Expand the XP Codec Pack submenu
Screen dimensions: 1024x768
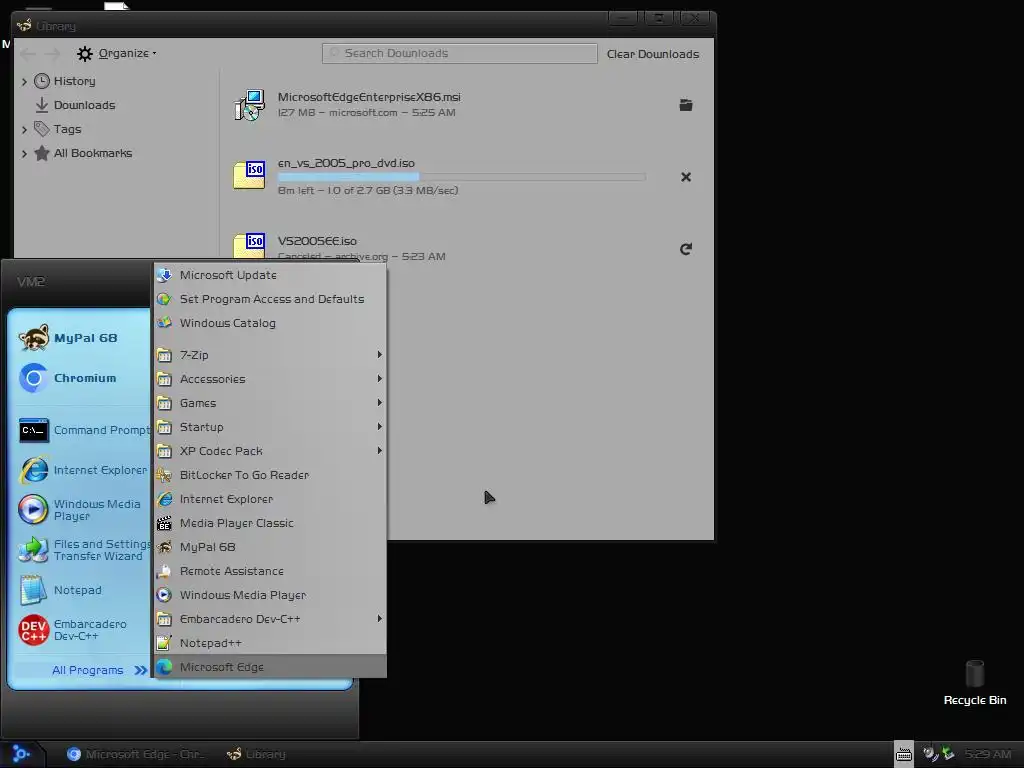(270, 451)
